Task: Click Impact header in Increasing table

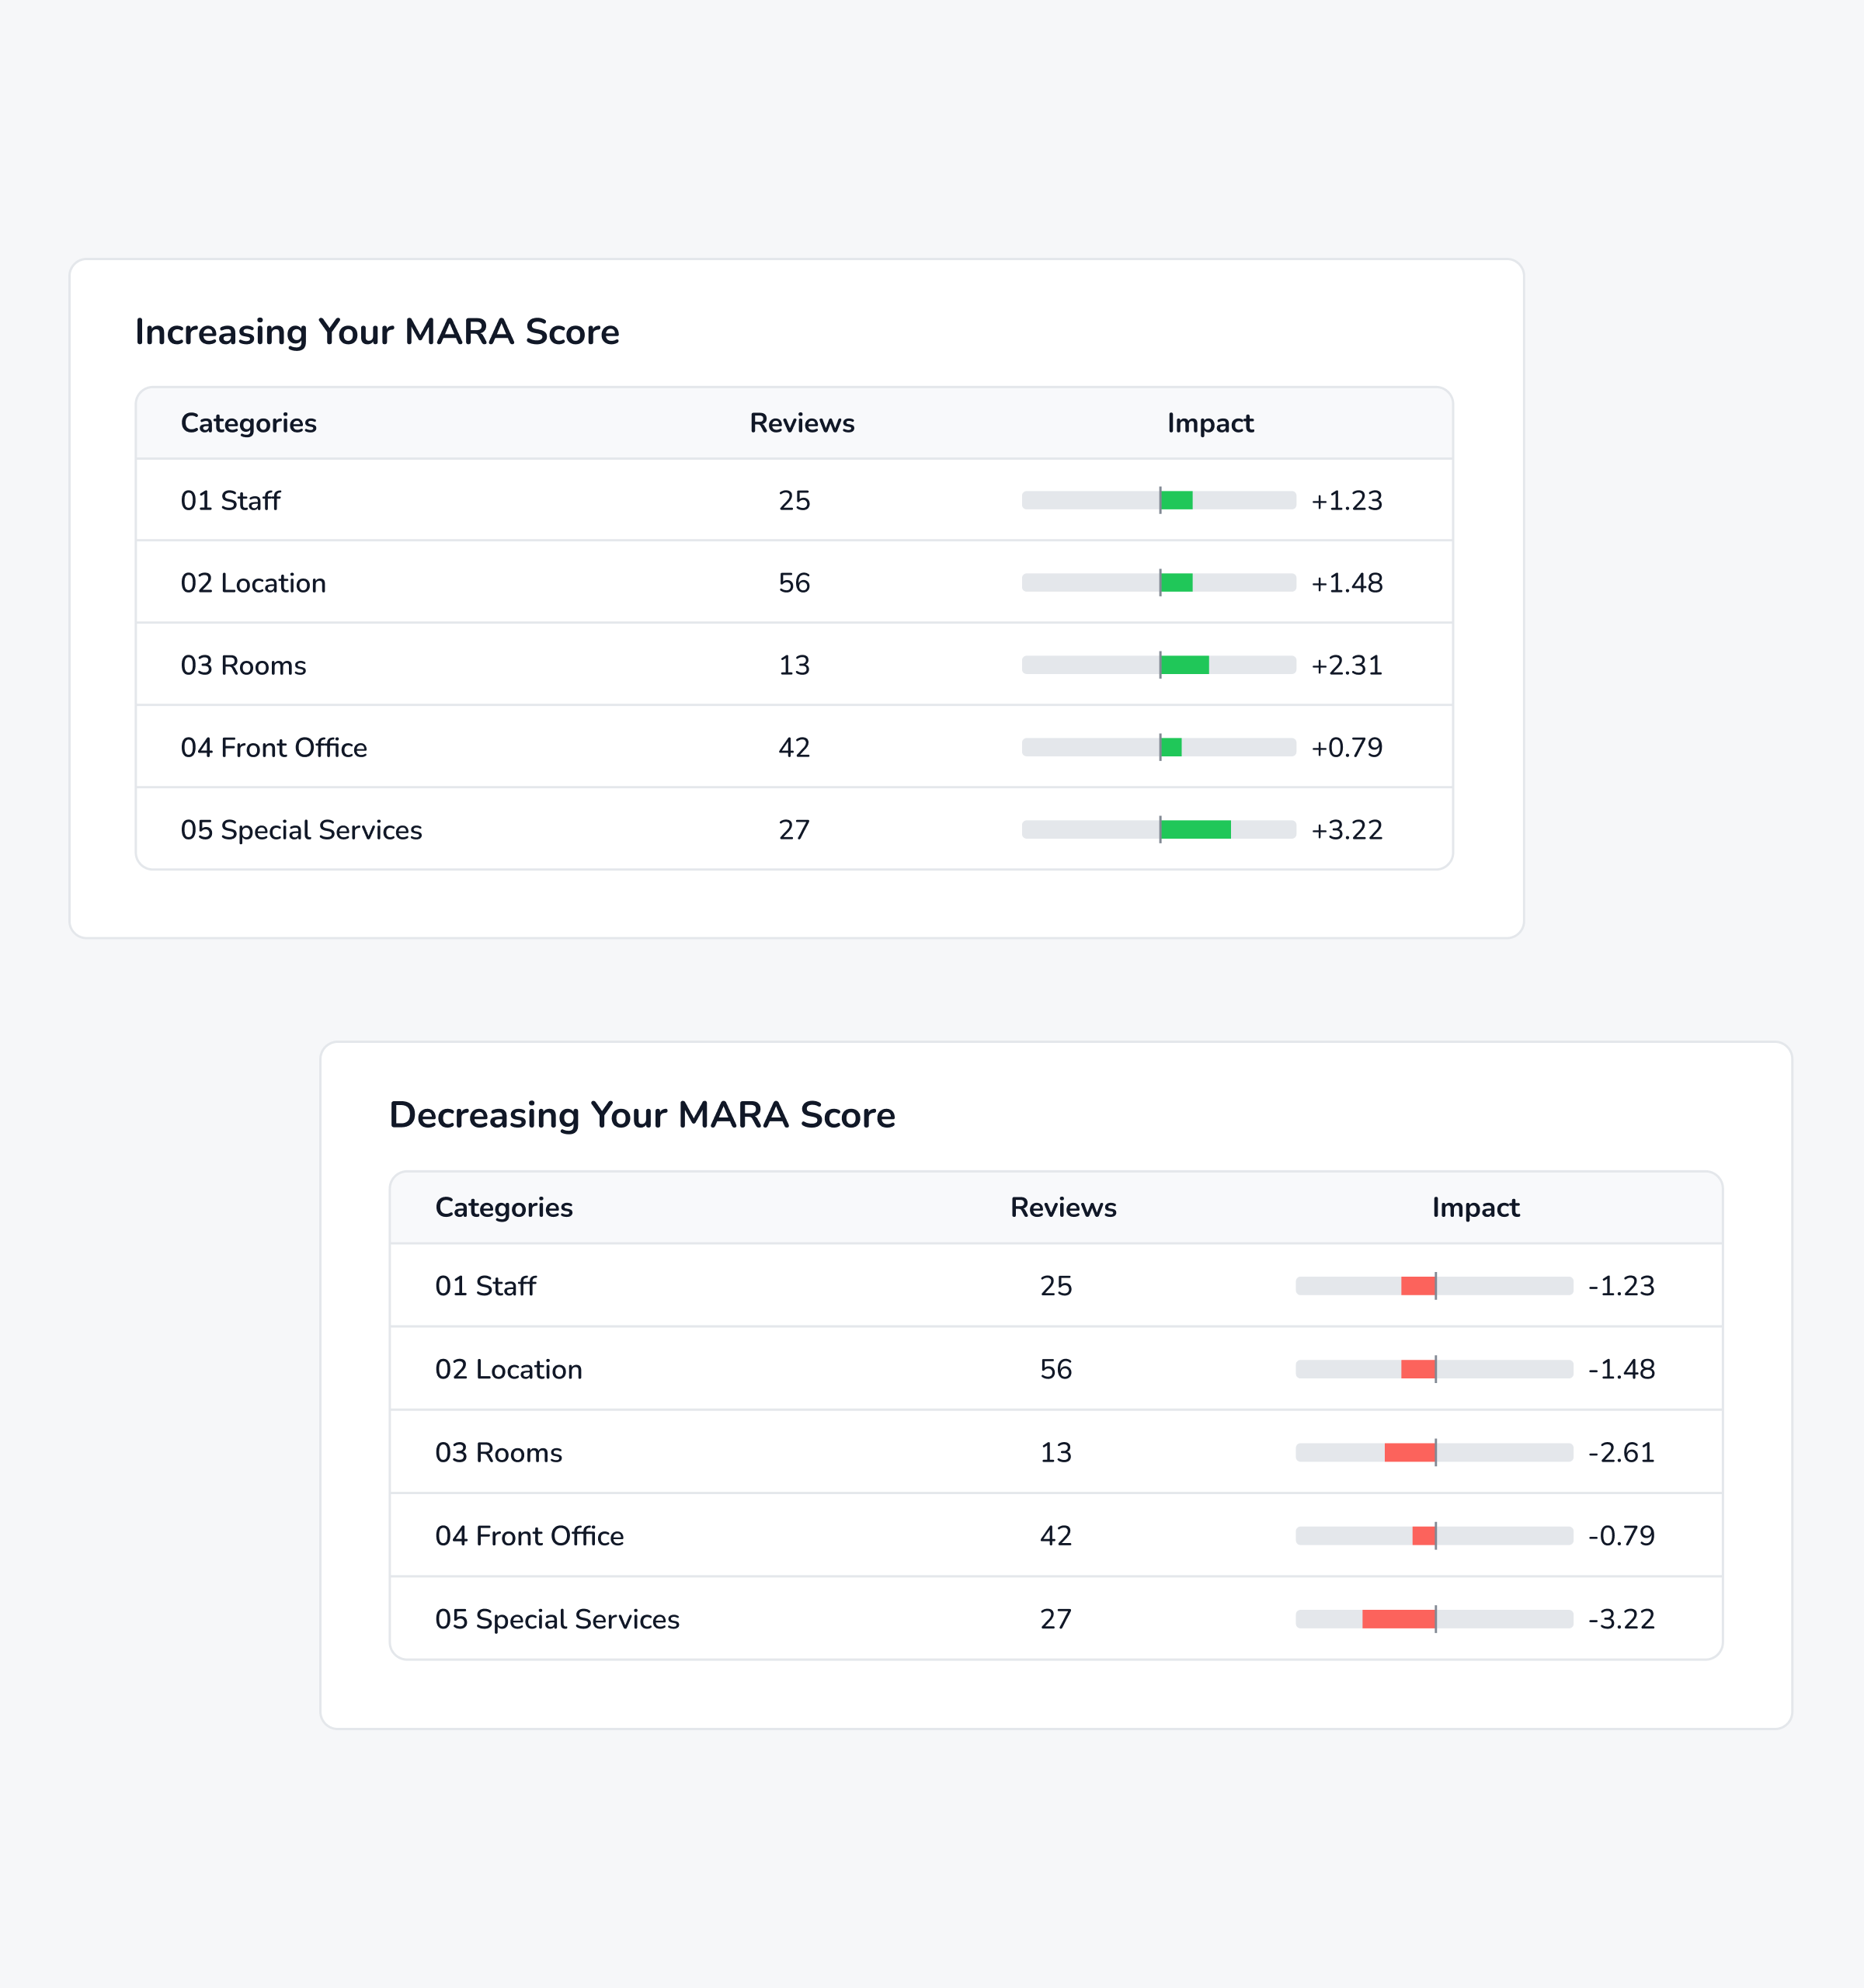Action: click(1210, 423)
